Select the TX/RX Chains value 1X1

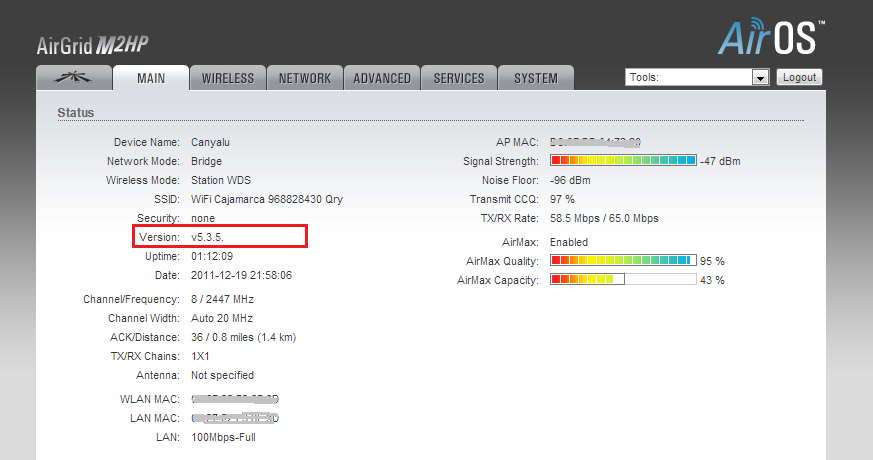[200, 356]
